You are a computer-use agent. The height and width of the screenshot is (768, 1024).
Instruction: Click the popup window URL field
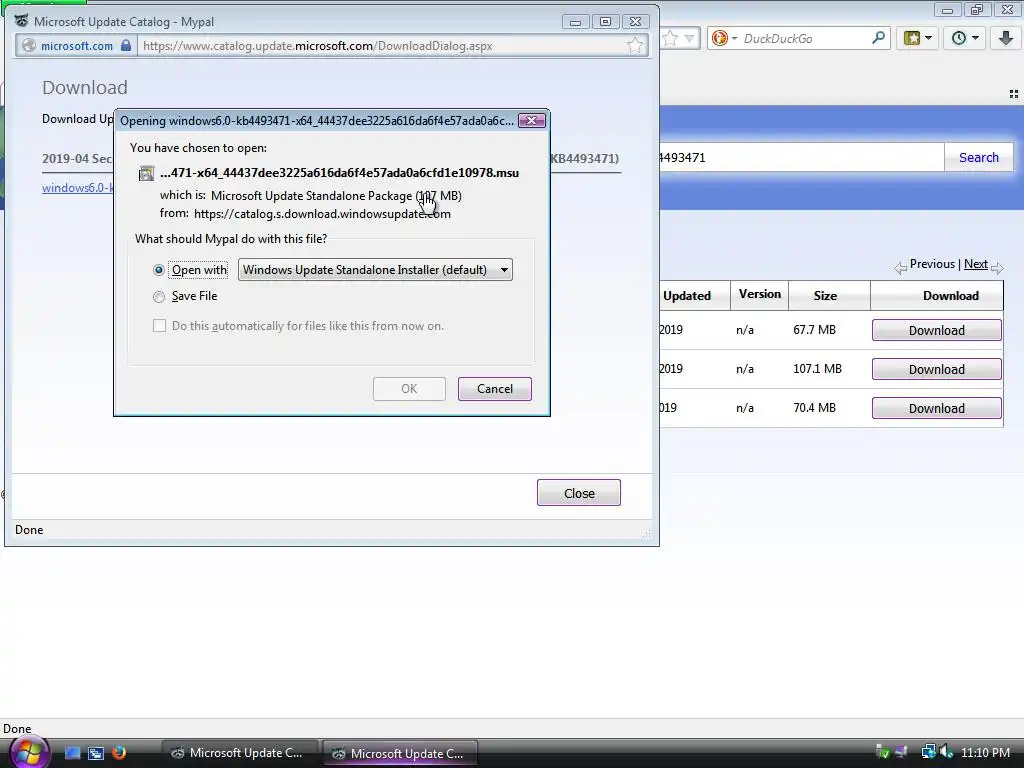[x=382, y=46]
